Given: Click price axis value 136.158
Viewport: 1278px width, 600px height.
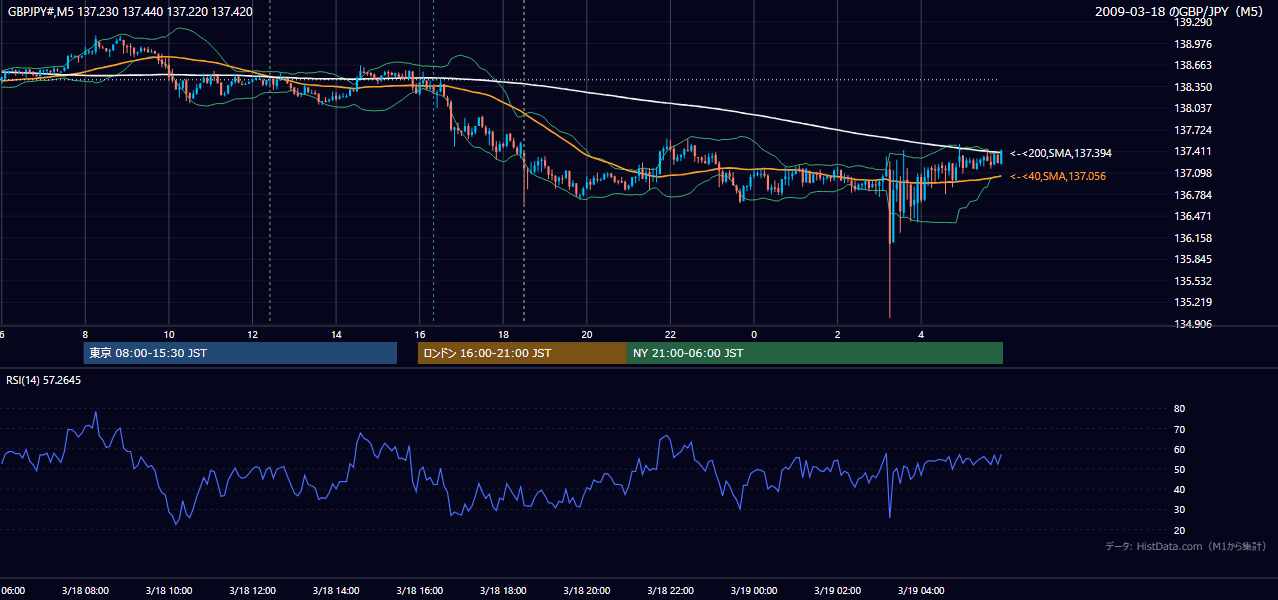Looking at the screenshot, I should tap(1194, 238).
